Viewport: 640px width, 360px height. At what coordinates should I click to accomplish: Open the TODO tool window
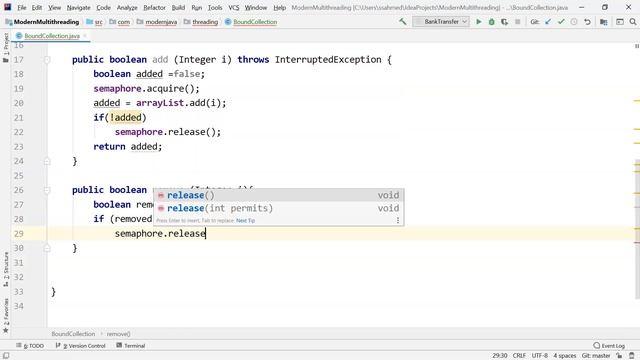30,346
